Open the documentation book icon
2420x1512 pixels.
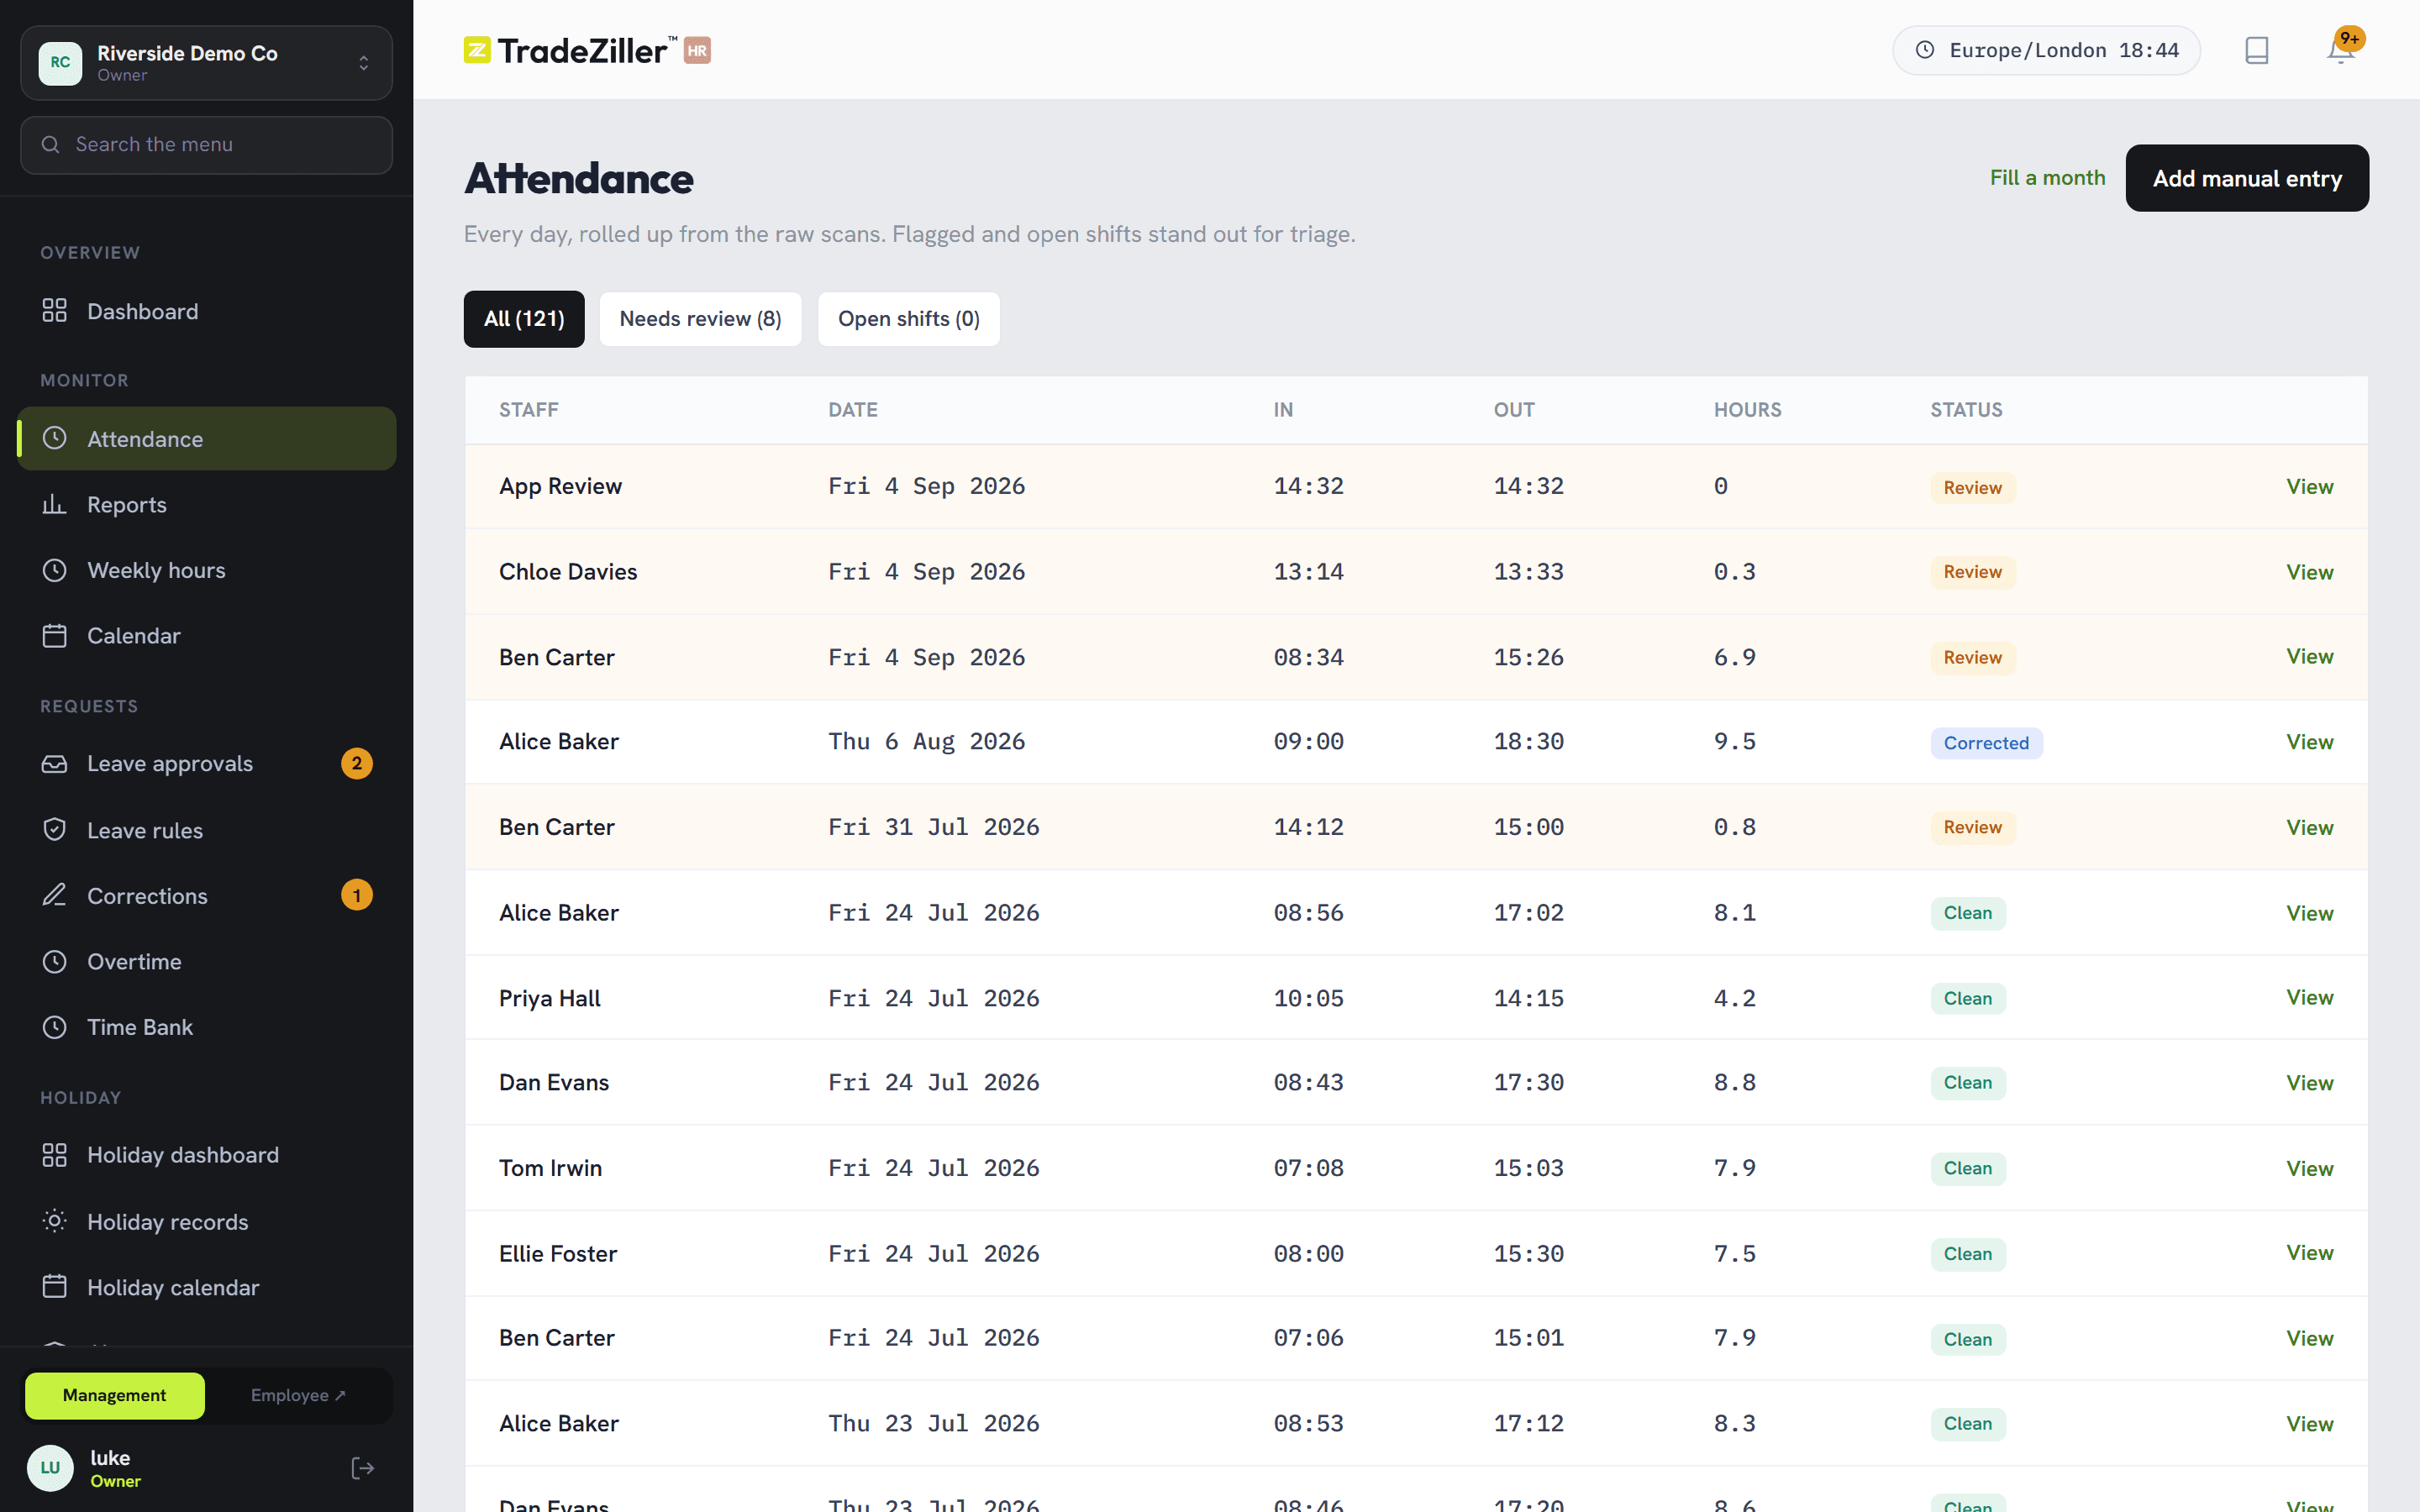coord(2256,50)
